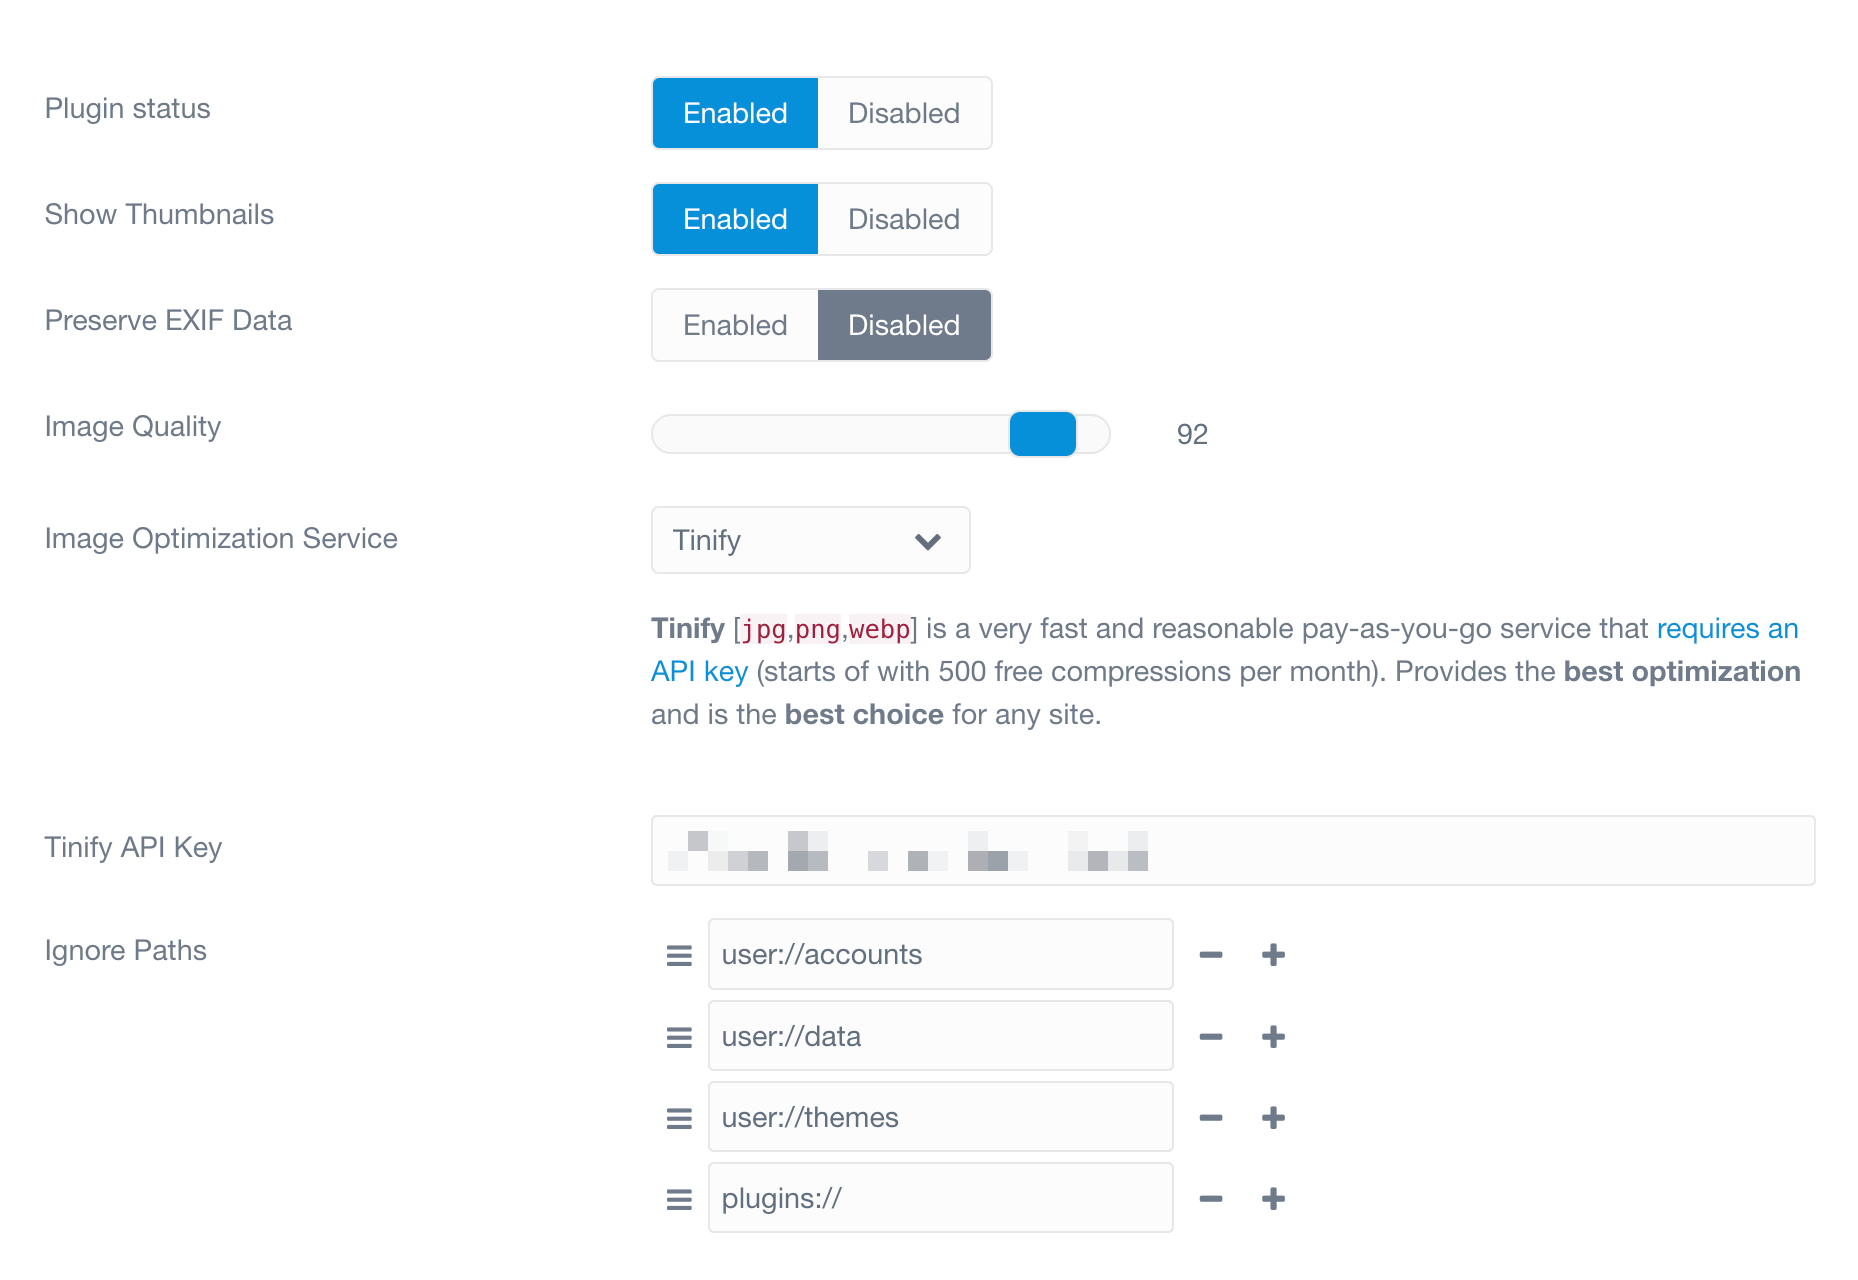Screen dimensions: 1858x1280
Task: Click the Tinify dropdown chevron arrow
Action: click(928, 541)
